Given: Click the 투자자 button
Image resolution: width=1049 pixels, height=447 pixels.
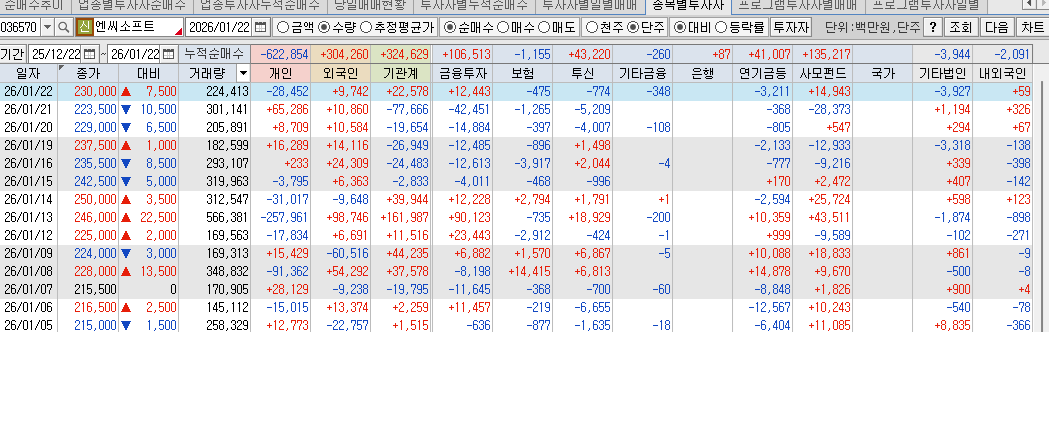Looking at the screenshot, I should [792, 27].
